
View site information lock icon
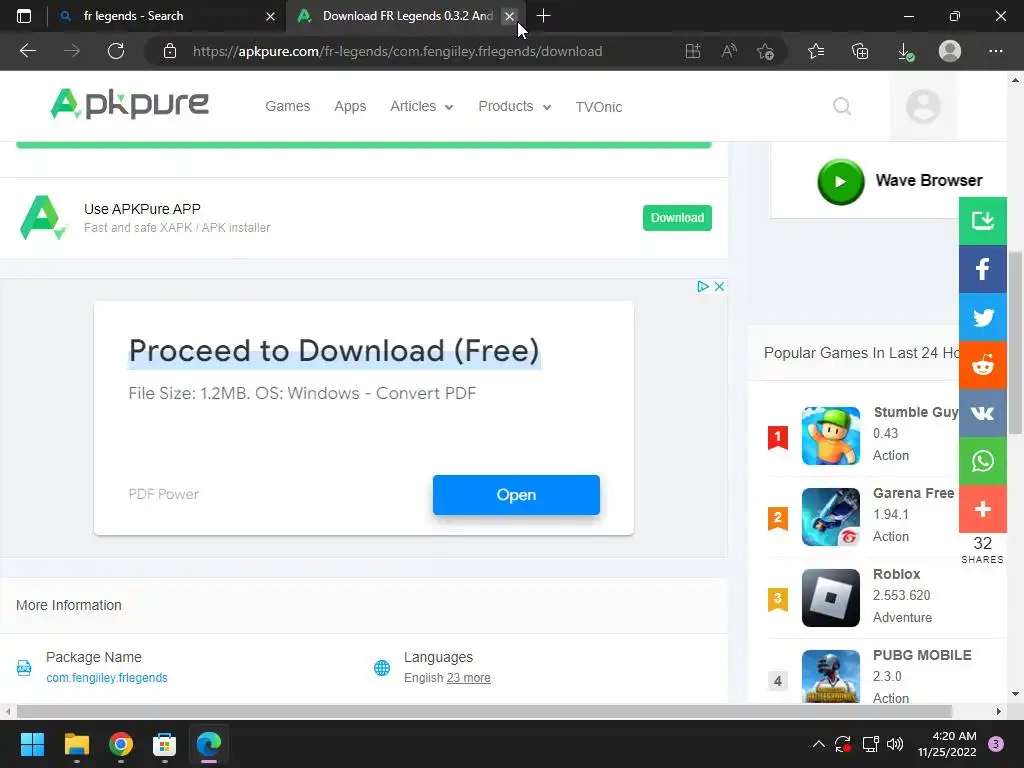pos(170,51)
